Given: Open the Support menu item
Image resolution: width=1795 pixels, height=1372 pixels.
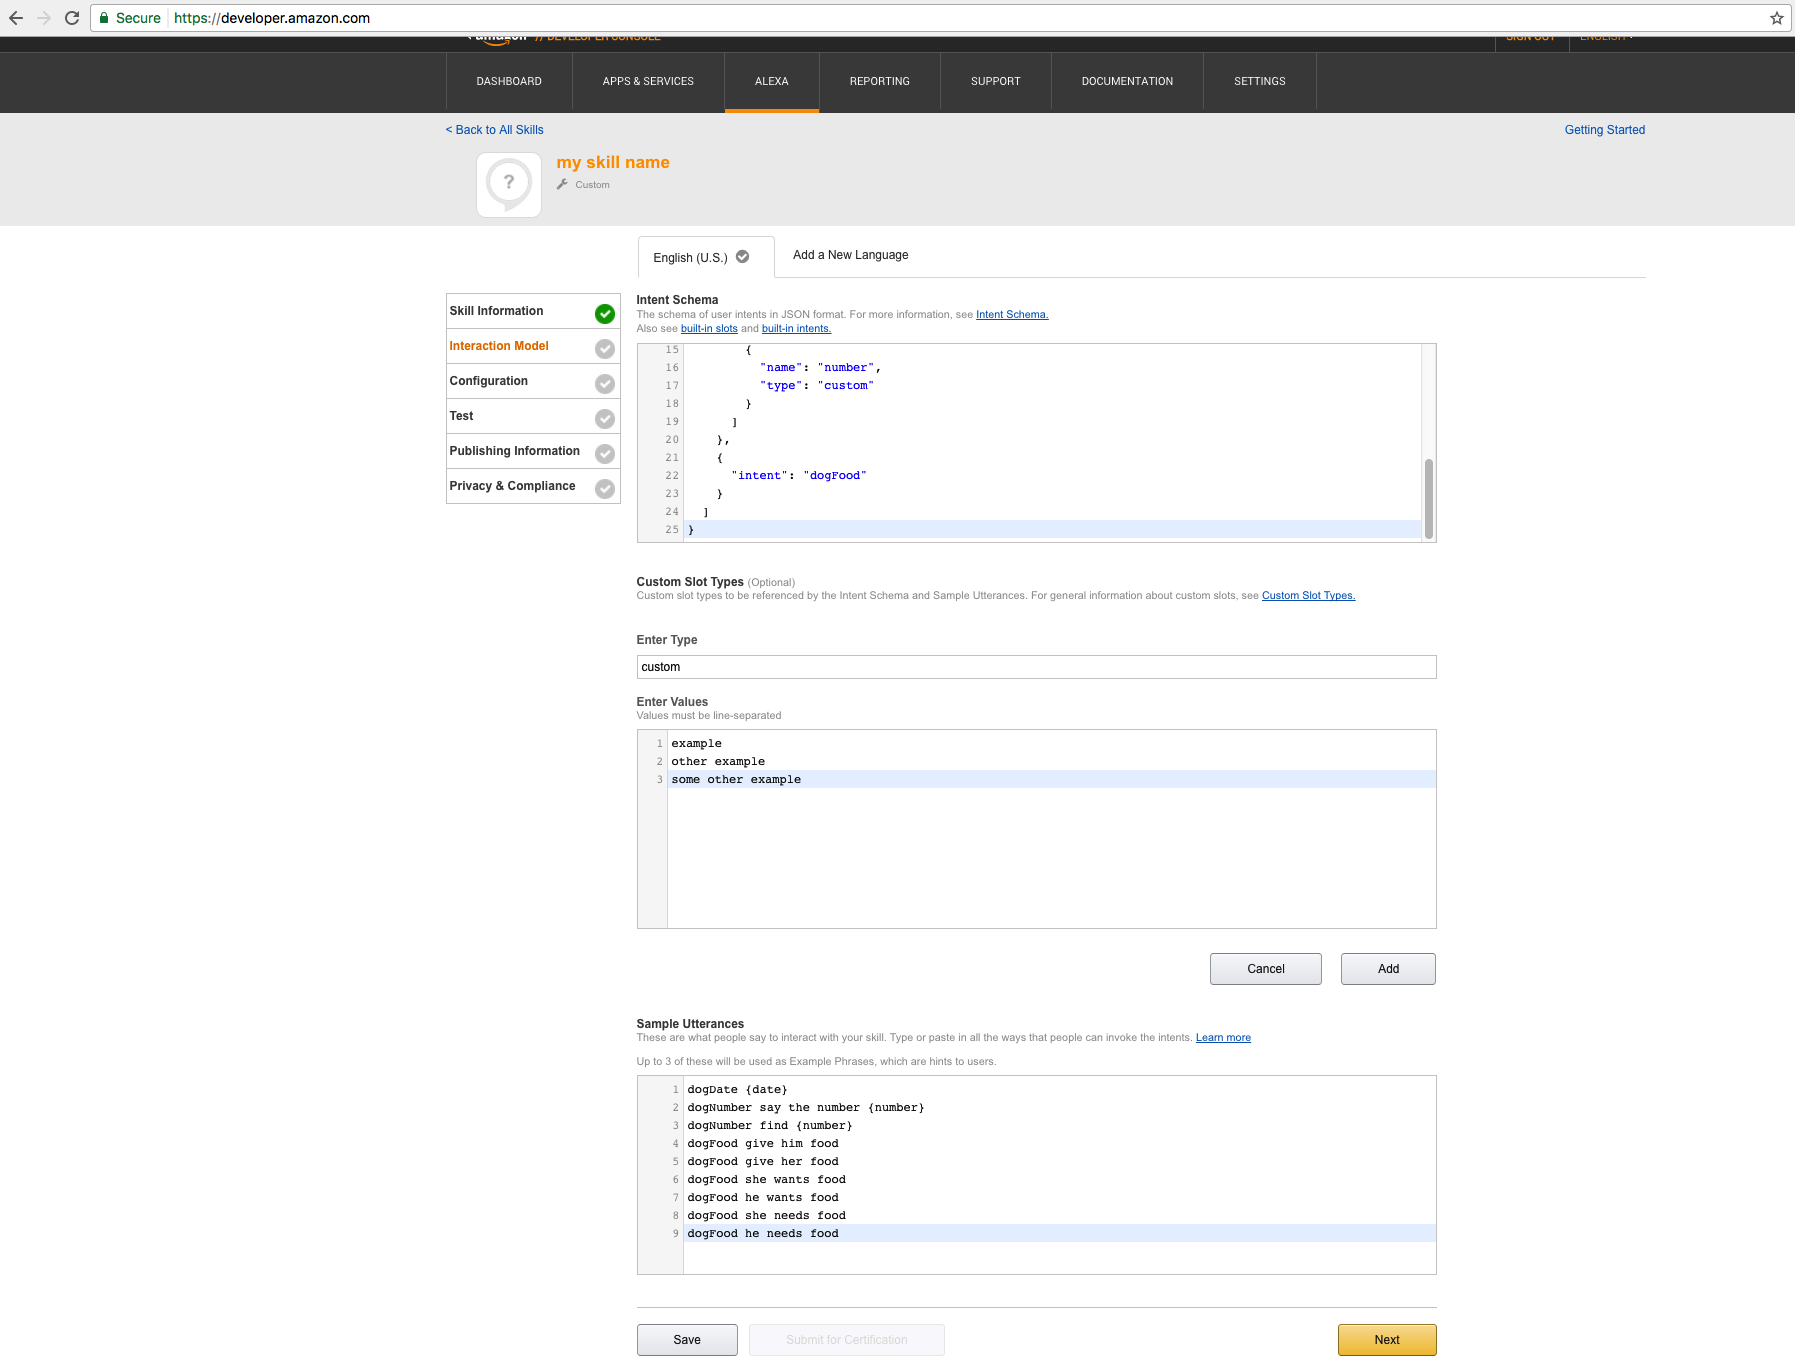Looking at the screenshot, I should click(996, 82).
